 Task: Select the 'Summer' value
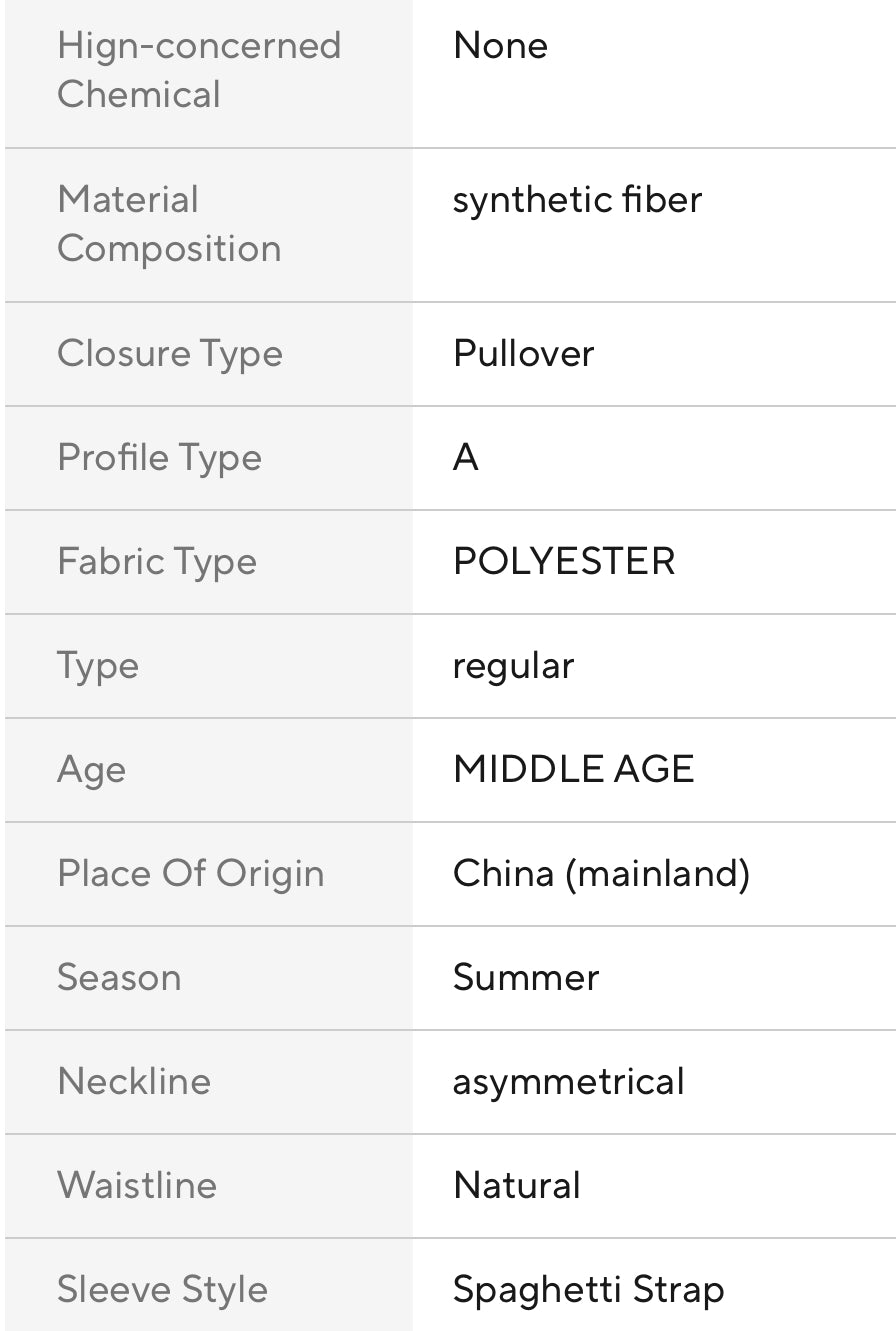526,978
